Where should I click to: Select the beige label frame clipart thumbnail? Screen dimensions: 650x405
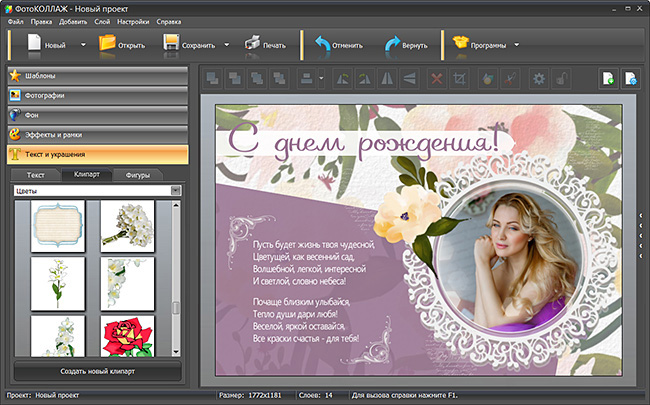(58, 226)
